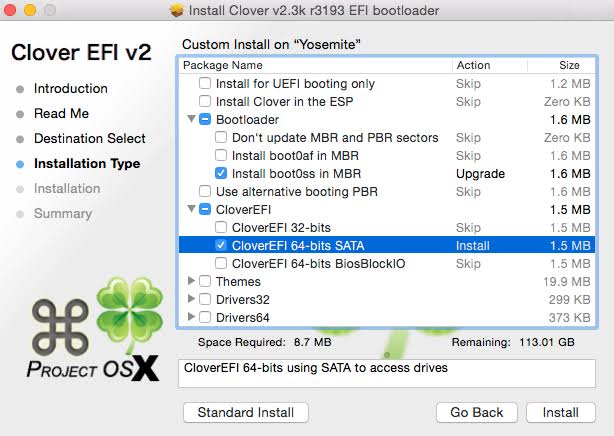
Task: Select the Drivers64 row label
Action: (243, 318)
